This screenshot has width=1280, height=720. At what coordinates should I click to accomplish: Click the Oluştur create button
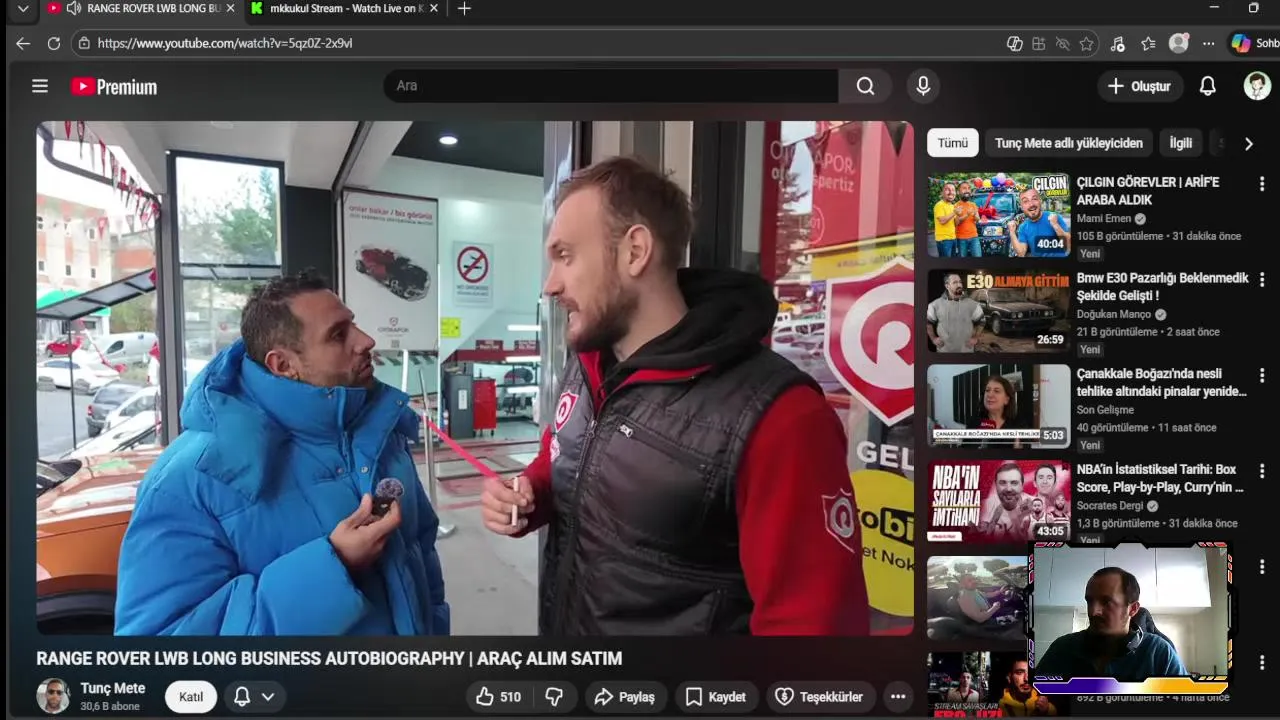coord(1140,86)
